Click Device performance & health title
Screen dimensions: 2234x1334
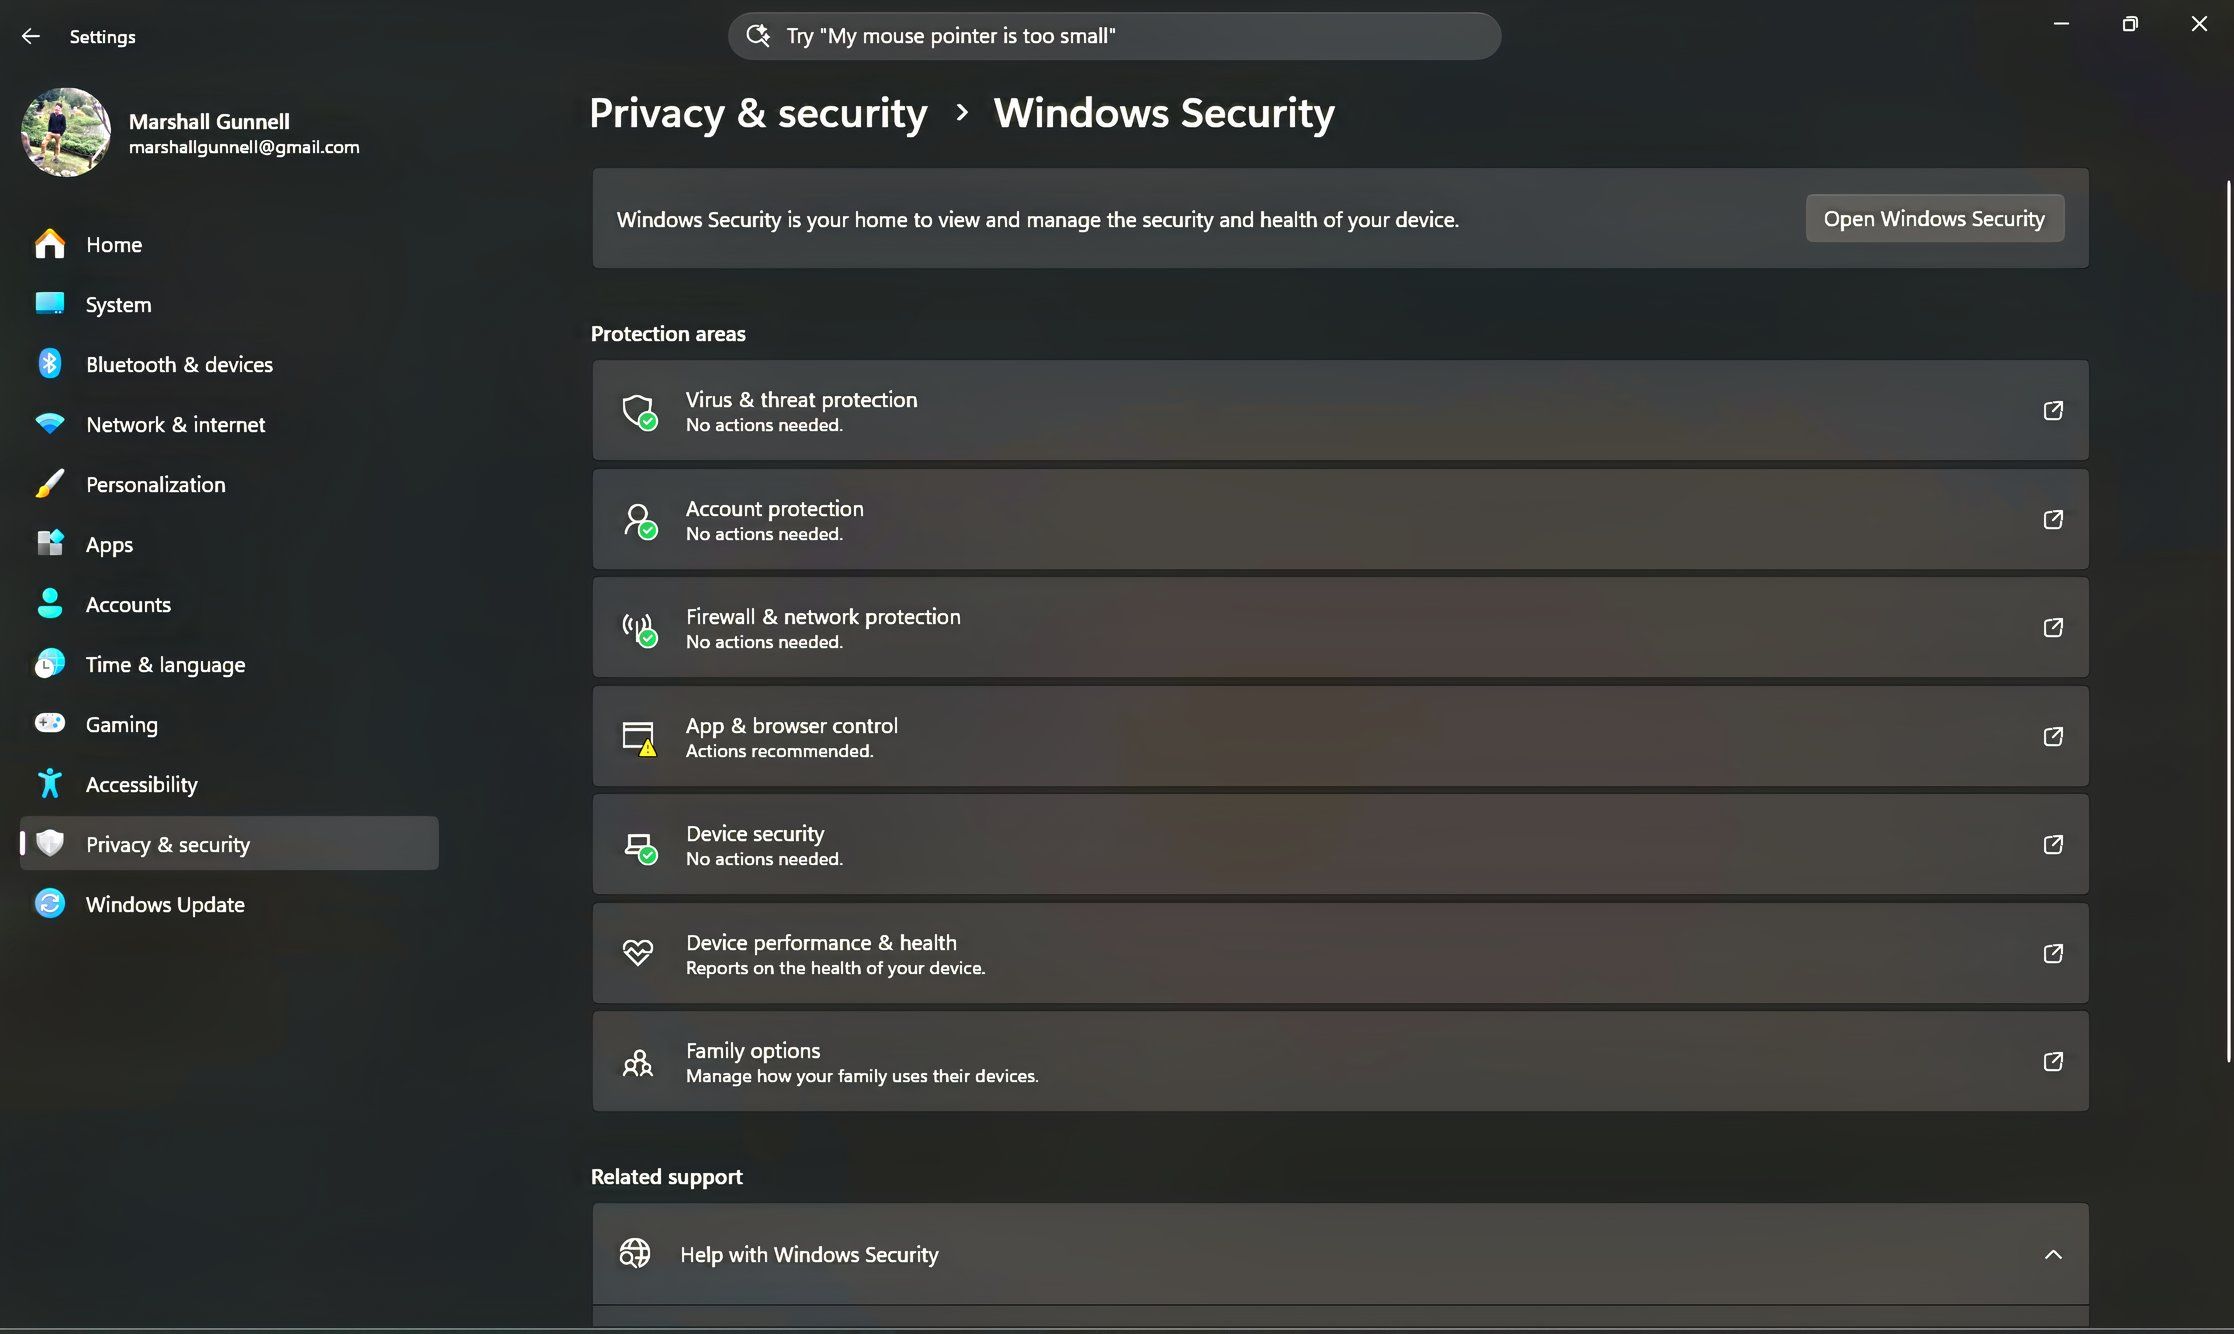(821, 942)
